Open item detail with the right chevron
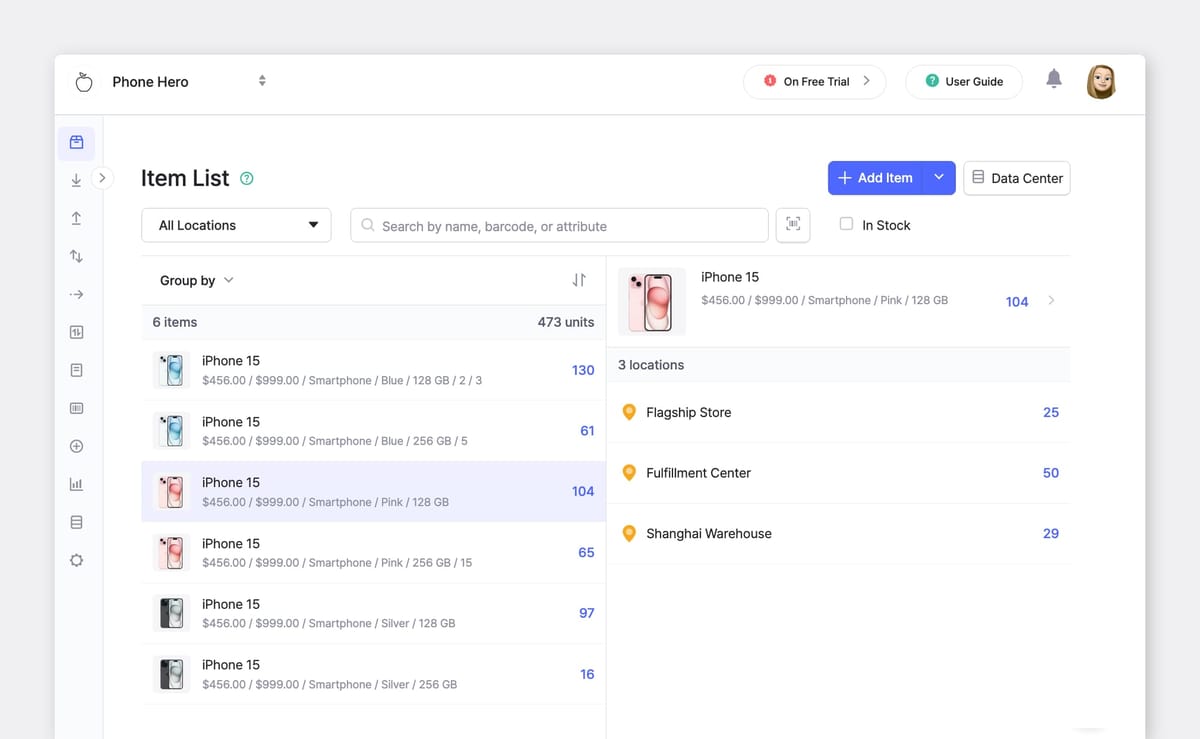The height and width of the screenshot is (739, 1200). pos(1051,300)
